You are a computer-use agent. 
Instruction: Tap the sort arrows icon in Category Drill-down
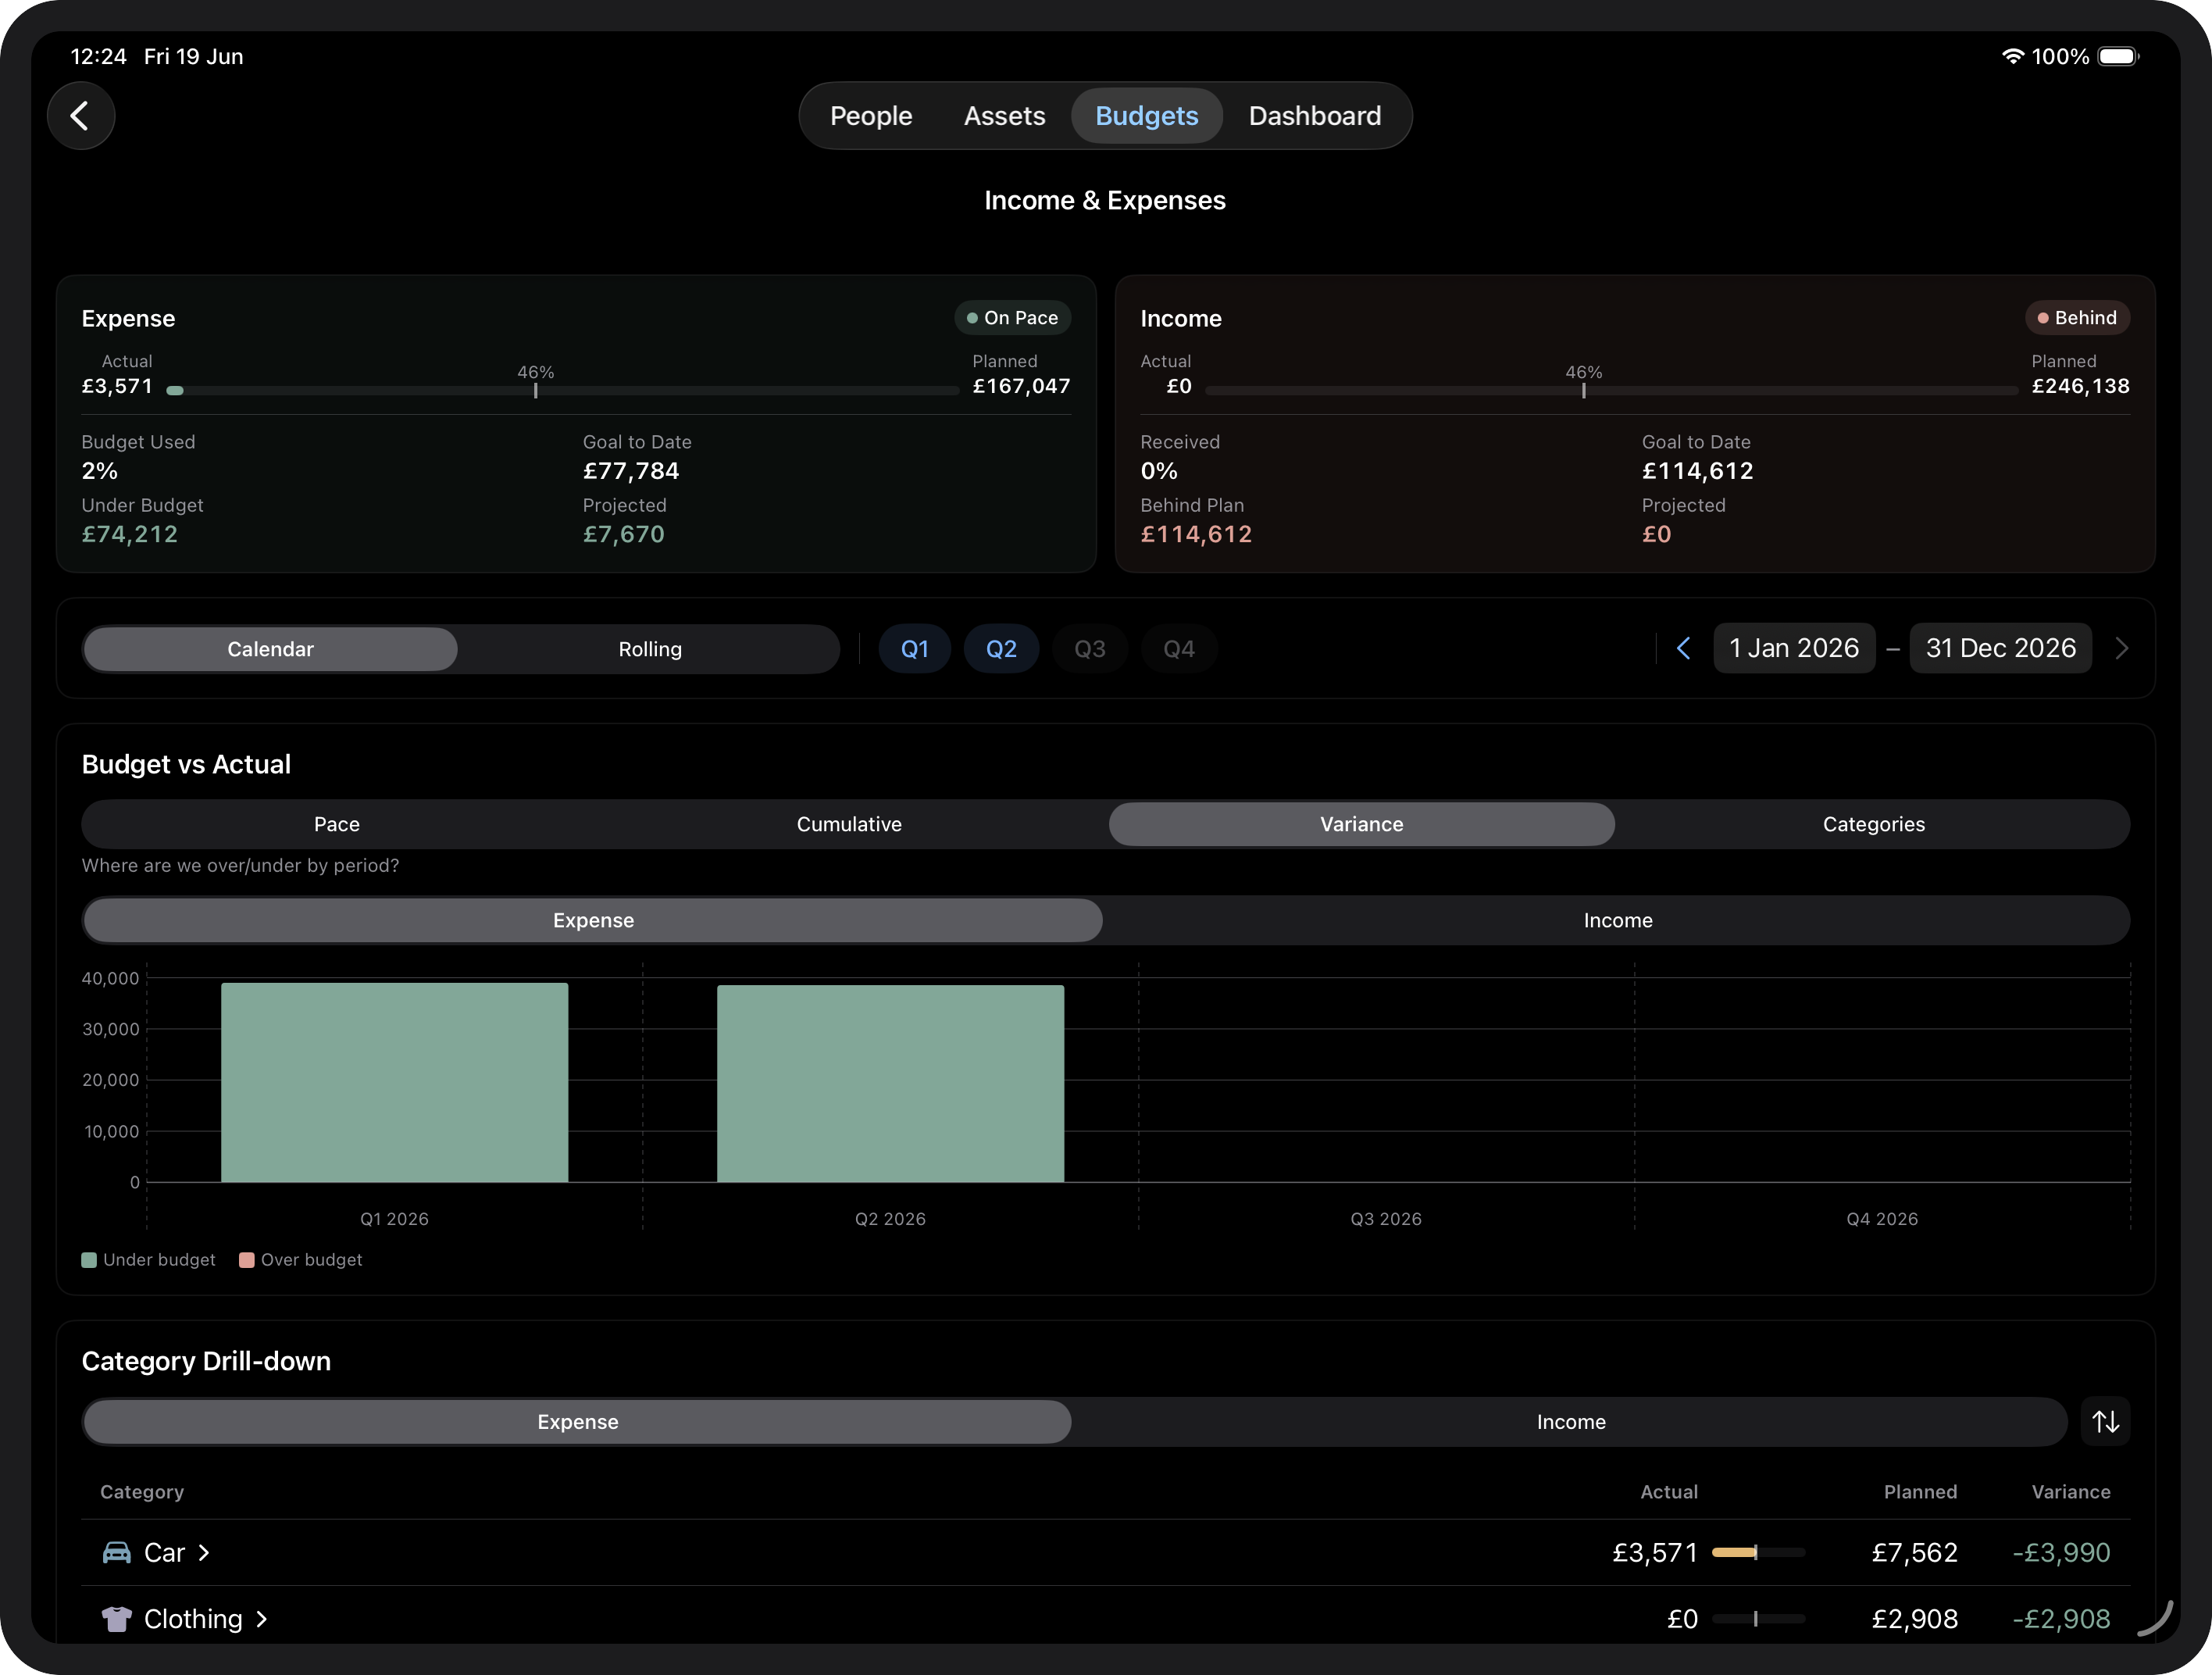coord(2105,1421)
